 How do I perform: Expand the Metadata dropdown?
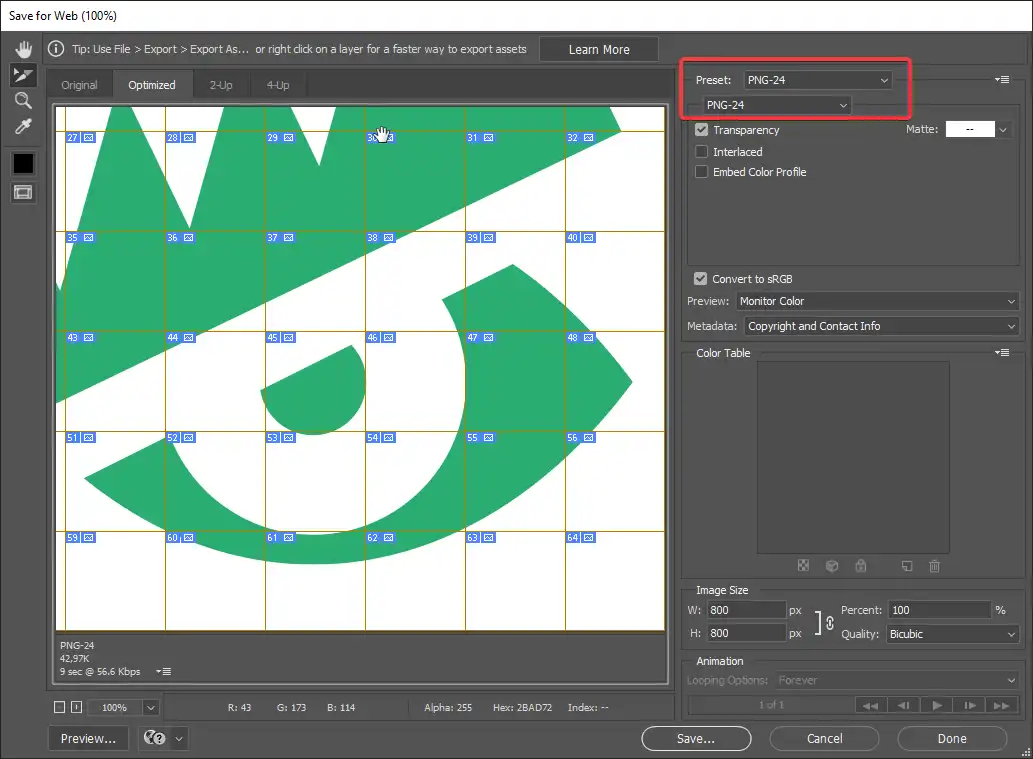881,326
